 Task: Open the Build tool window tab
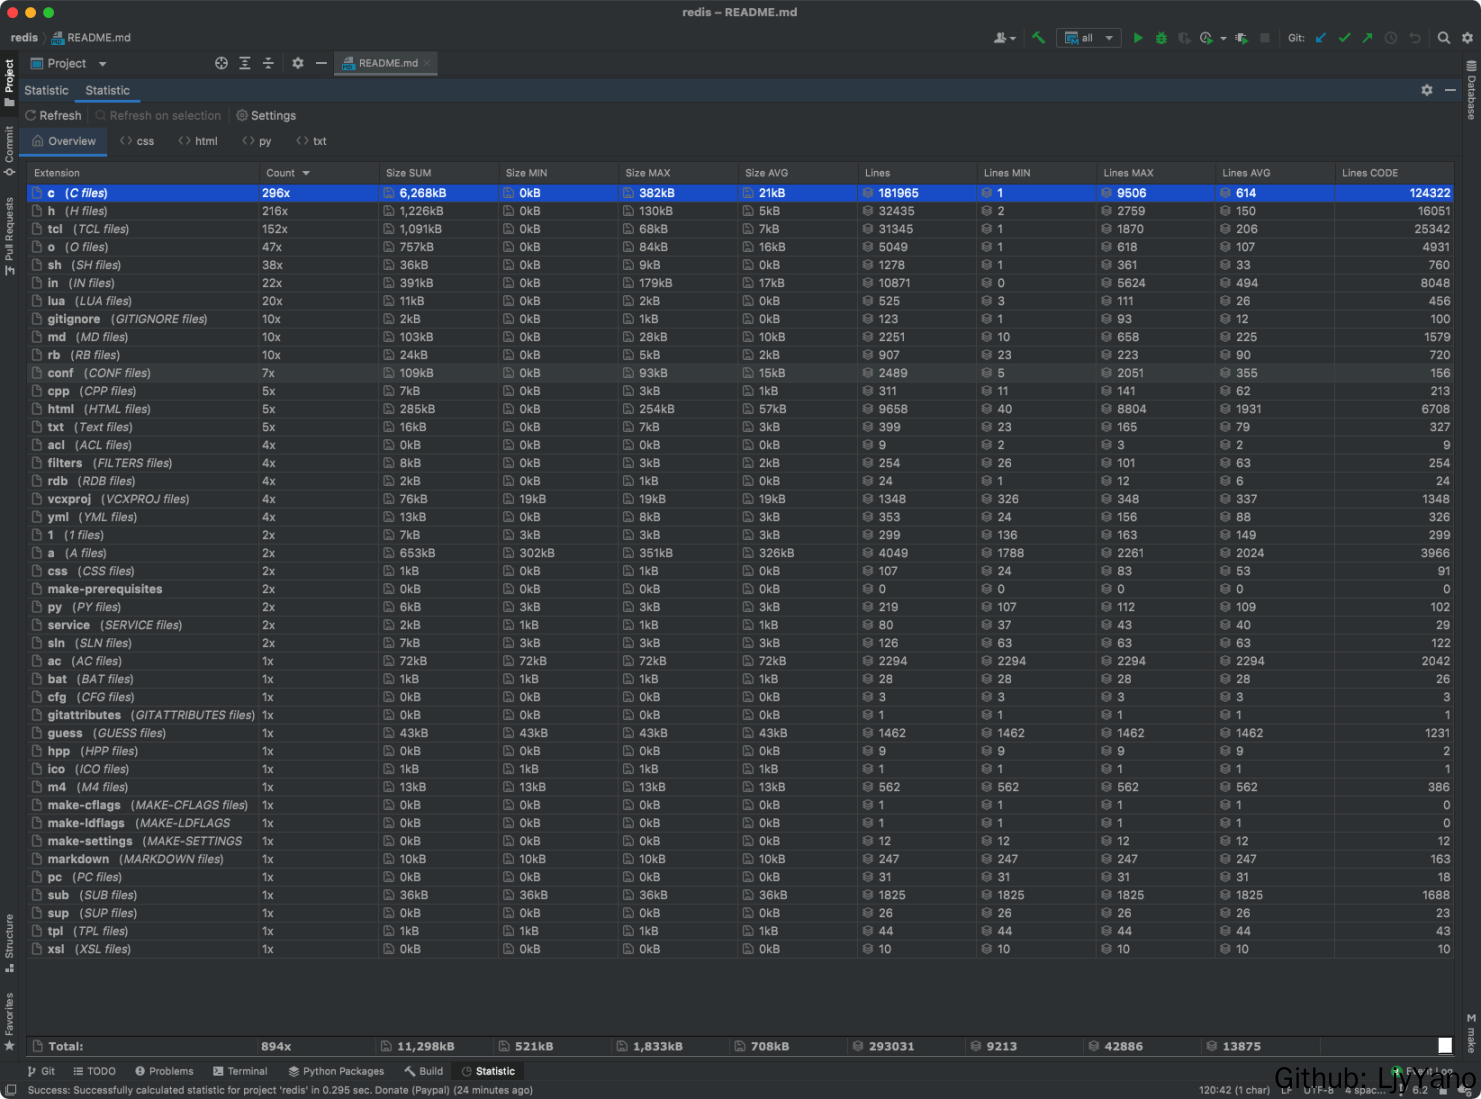(424, 1071)
